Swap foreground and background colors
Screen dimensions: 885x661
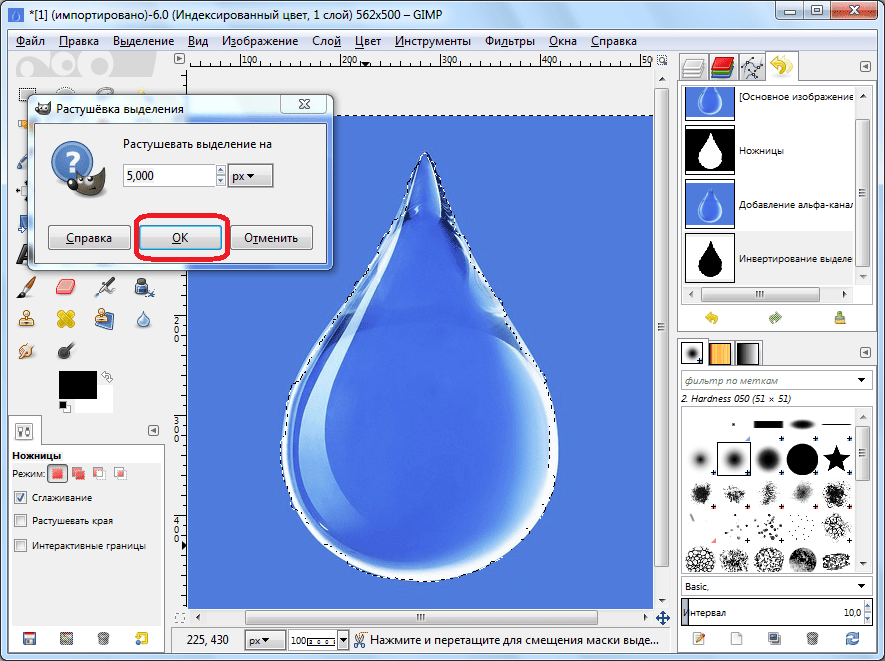[x=106, y=376]
